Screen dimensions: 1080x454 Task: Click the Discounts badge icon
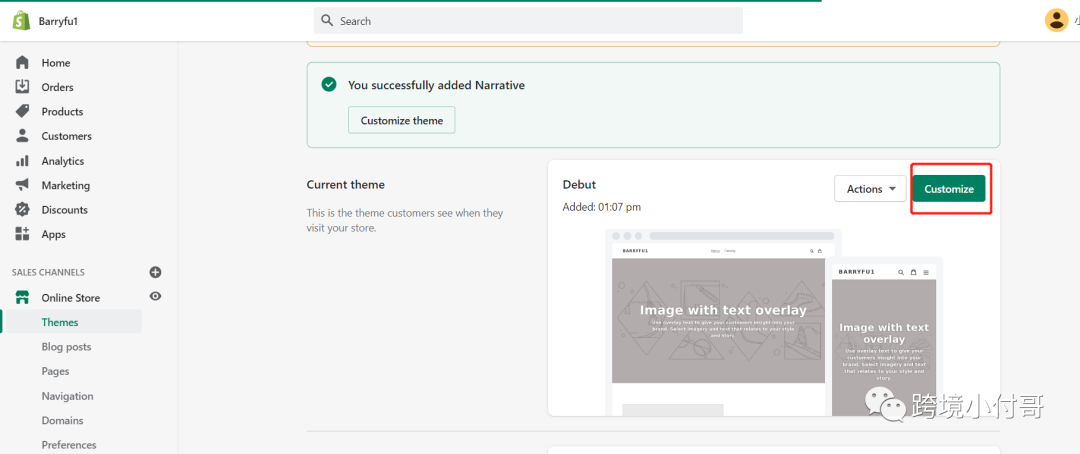point(22,209)
